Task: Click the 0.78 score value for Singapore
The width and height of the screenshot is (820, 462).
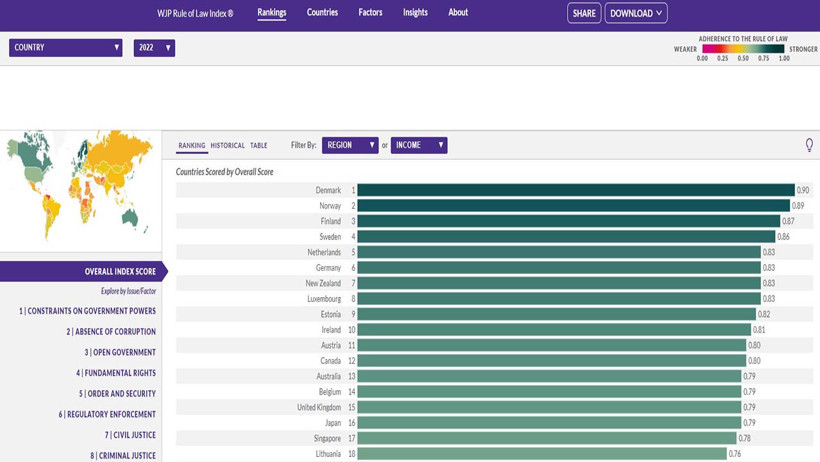Action: (x=744, y=438)
